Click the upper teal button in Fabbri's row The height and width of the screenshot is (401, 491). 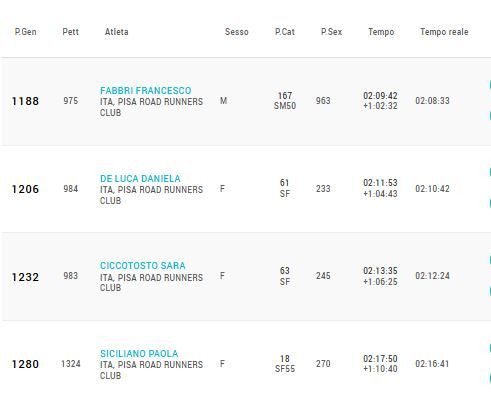coord(490,85)
